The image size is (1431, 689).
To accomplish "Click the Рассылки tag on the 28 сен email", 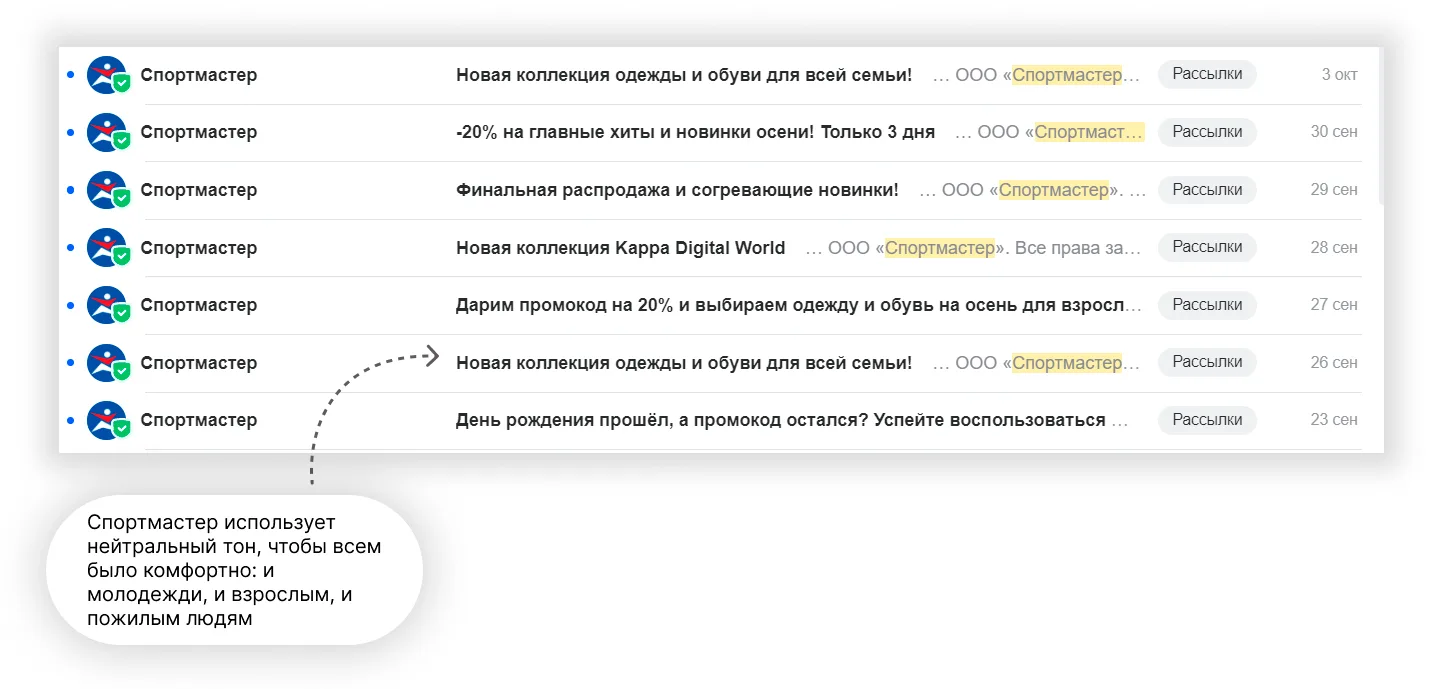I will pos(1207,247).
